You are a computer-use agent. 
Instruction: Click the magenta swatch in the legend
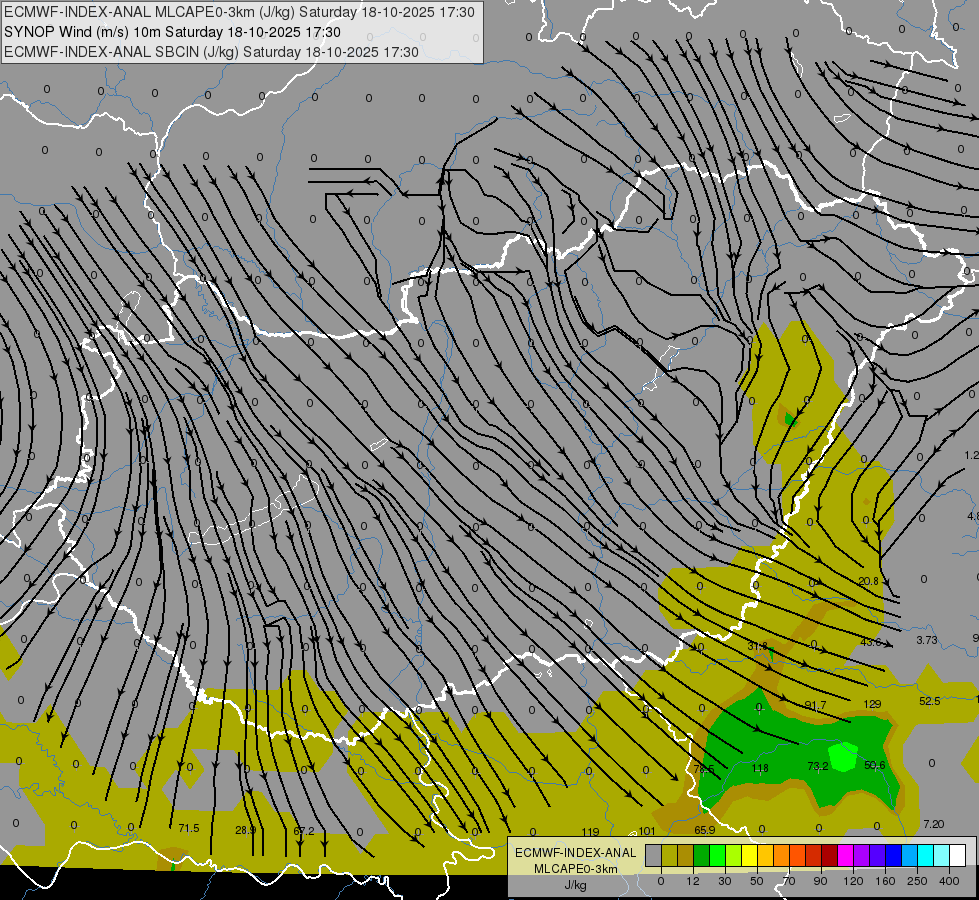[846, 856]
